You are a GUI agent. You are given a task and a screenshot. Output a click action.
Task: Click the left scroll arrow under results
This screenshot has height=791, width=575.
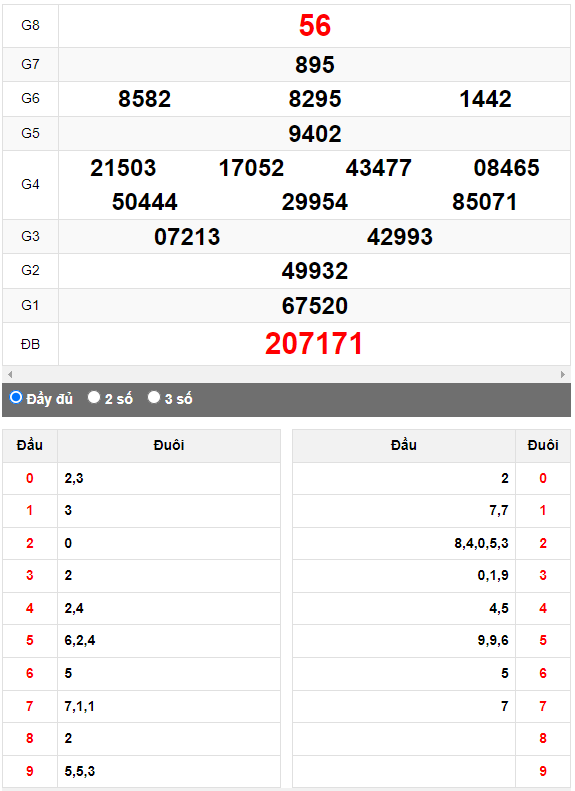[x=10, y=374]
